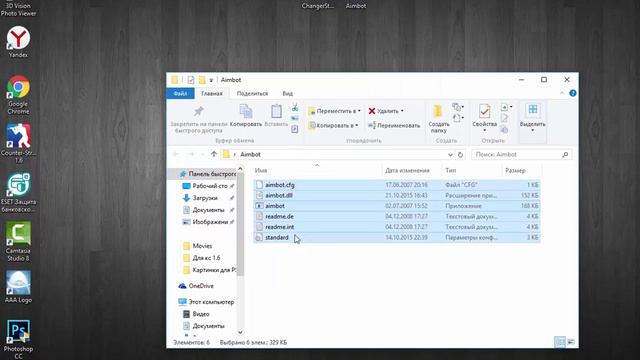Open the quick access toolbar customize arrow
The height and width of the screenshot is (360, 640).
(x=211, y=80)
